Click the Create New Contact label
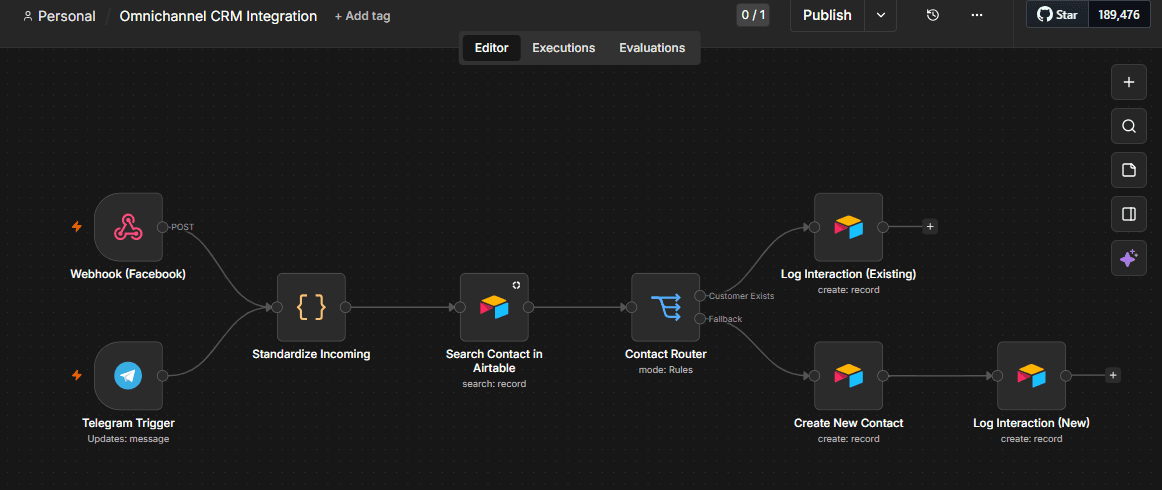The width and height of the screenshot is (1162, 490). click(849, 423)
